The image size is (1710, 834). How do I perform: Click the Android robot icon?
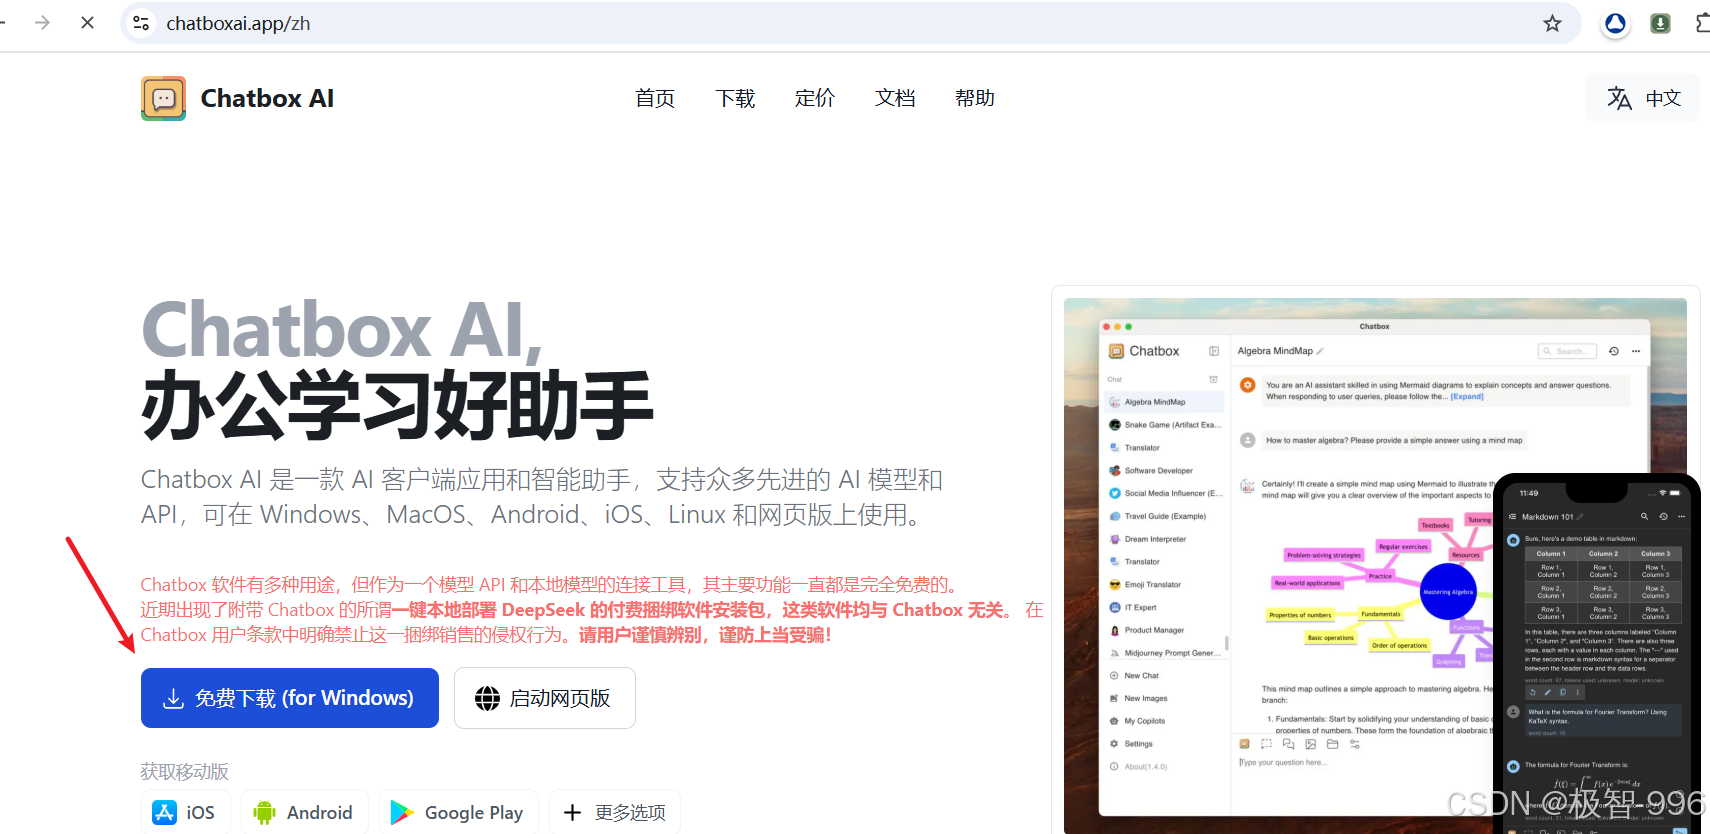pos(264,812)
